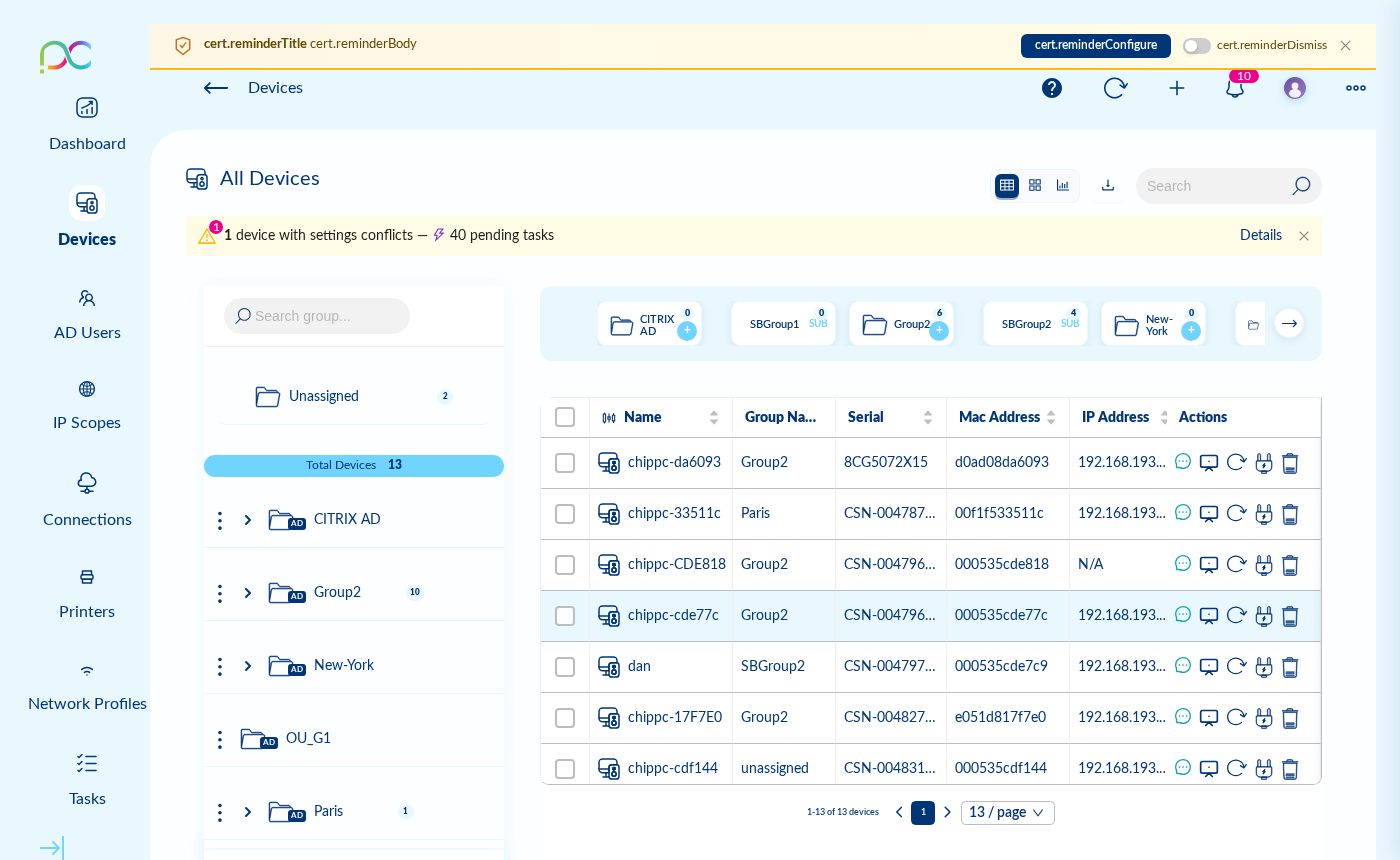Expand the Group2 tree node

(x=248, y=593)
